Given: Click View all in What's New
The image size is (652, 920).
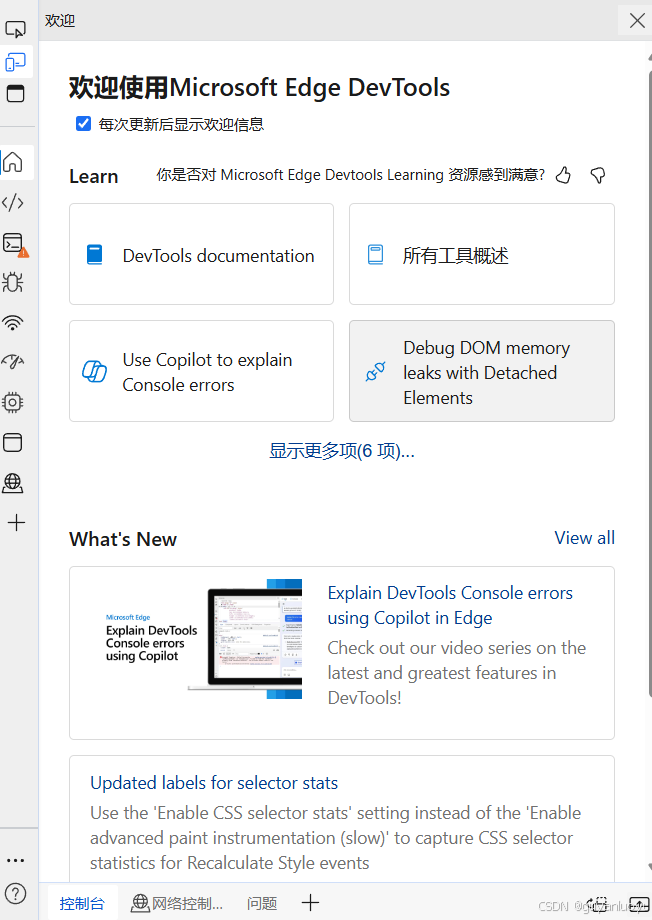Looking at the screenshot, I should pos(585,537).
